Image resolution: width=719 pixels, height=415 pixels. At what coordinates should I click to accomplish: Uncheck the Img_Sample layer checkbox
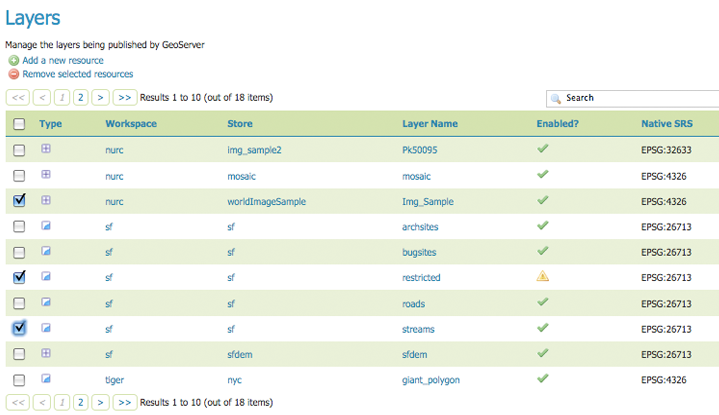(x=19, y=200)
